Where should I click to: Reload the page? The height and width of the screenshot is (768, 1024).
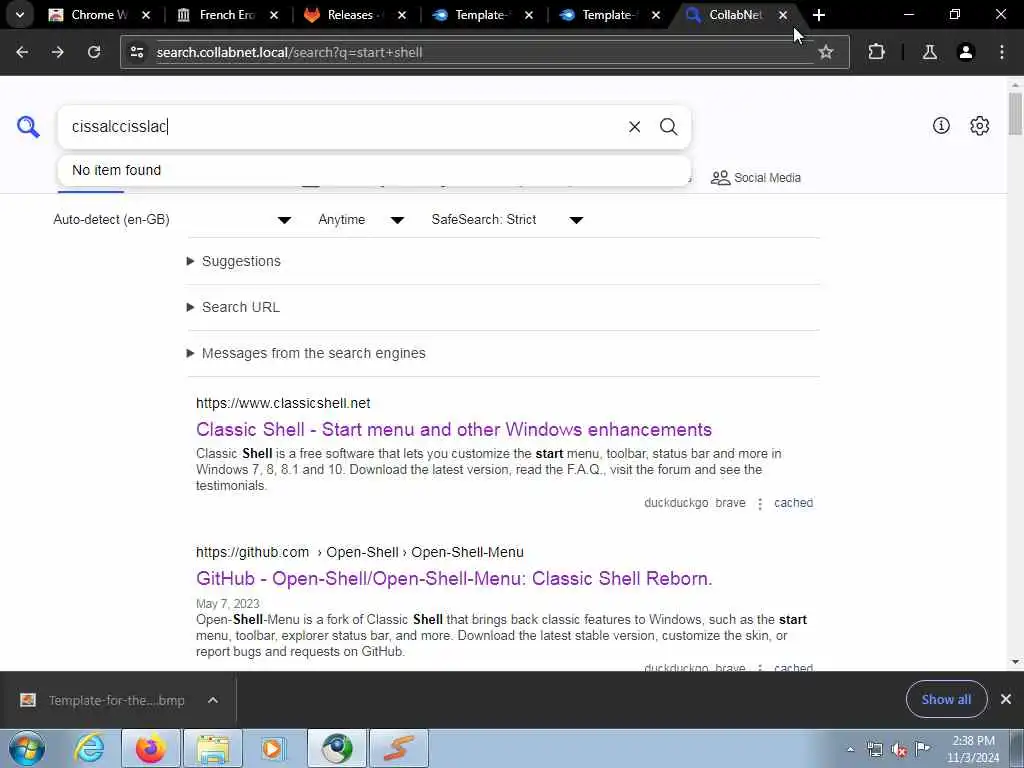[x=94, y=52]
